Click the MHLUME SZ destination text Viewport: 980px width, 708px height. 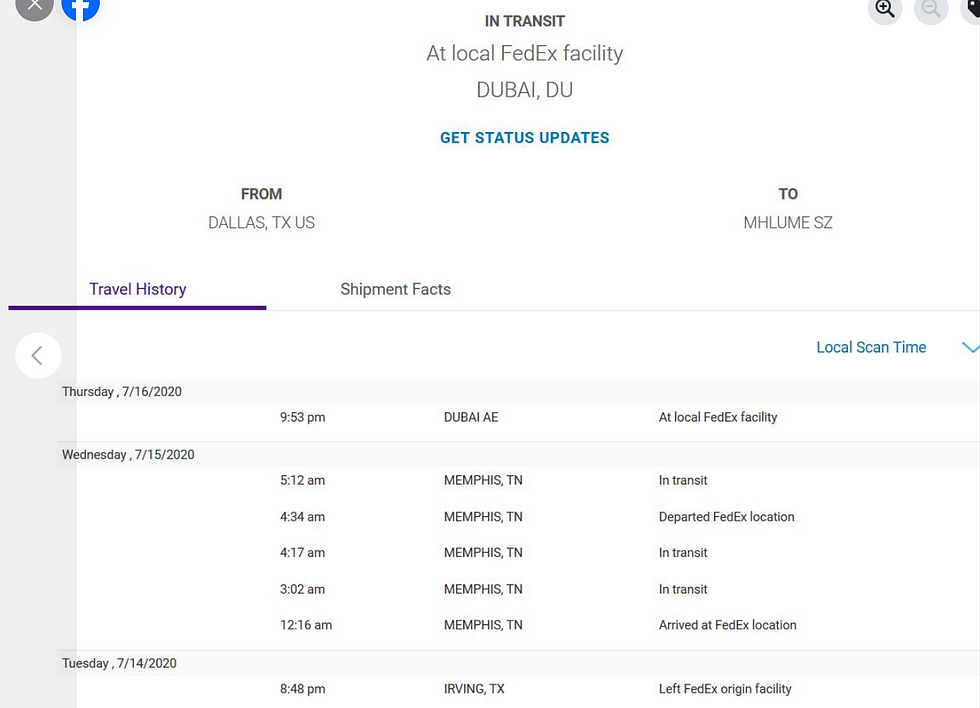(788, 222)
